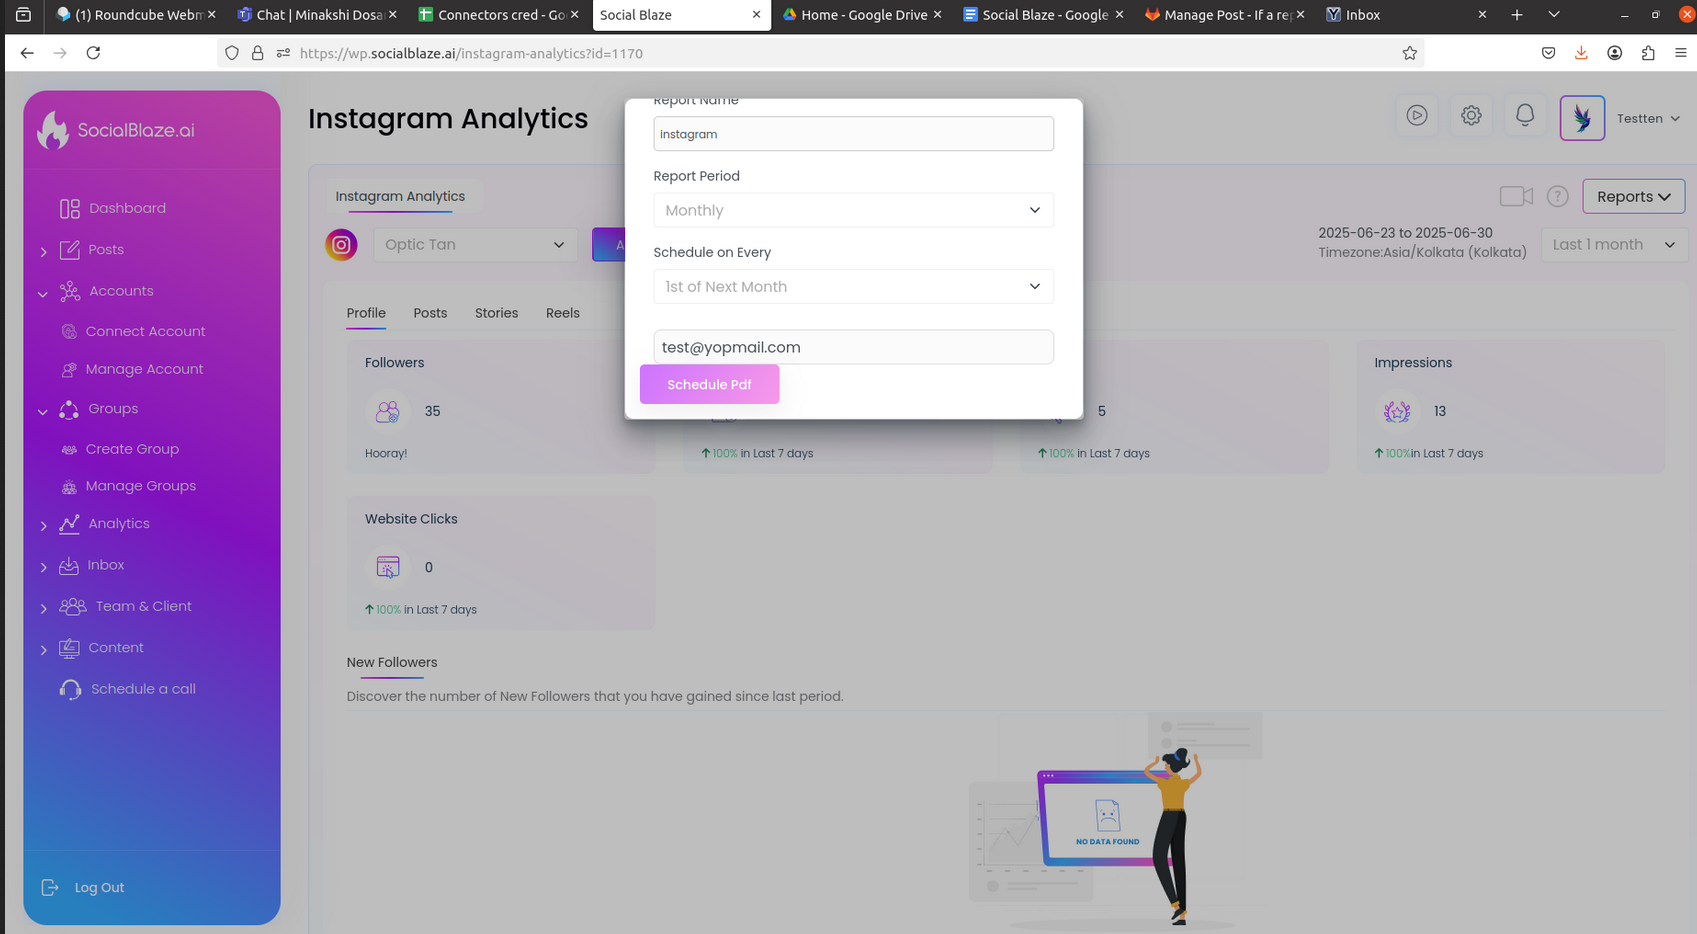
Task: Expand the Inbox sidebar section
Action: pos(43,567)
